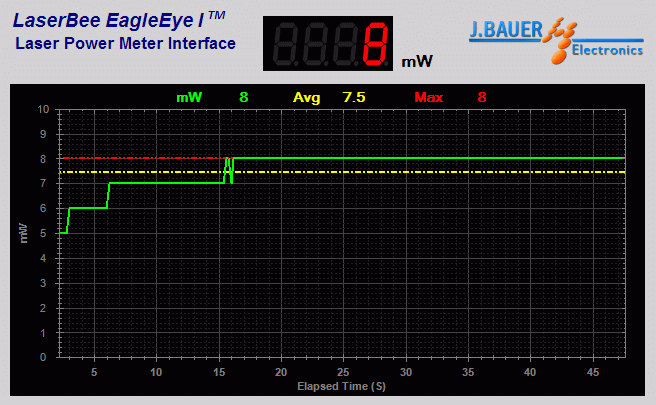Click the x-axis tick label '45'
This screenshot has width=656, height=405.
593,372
